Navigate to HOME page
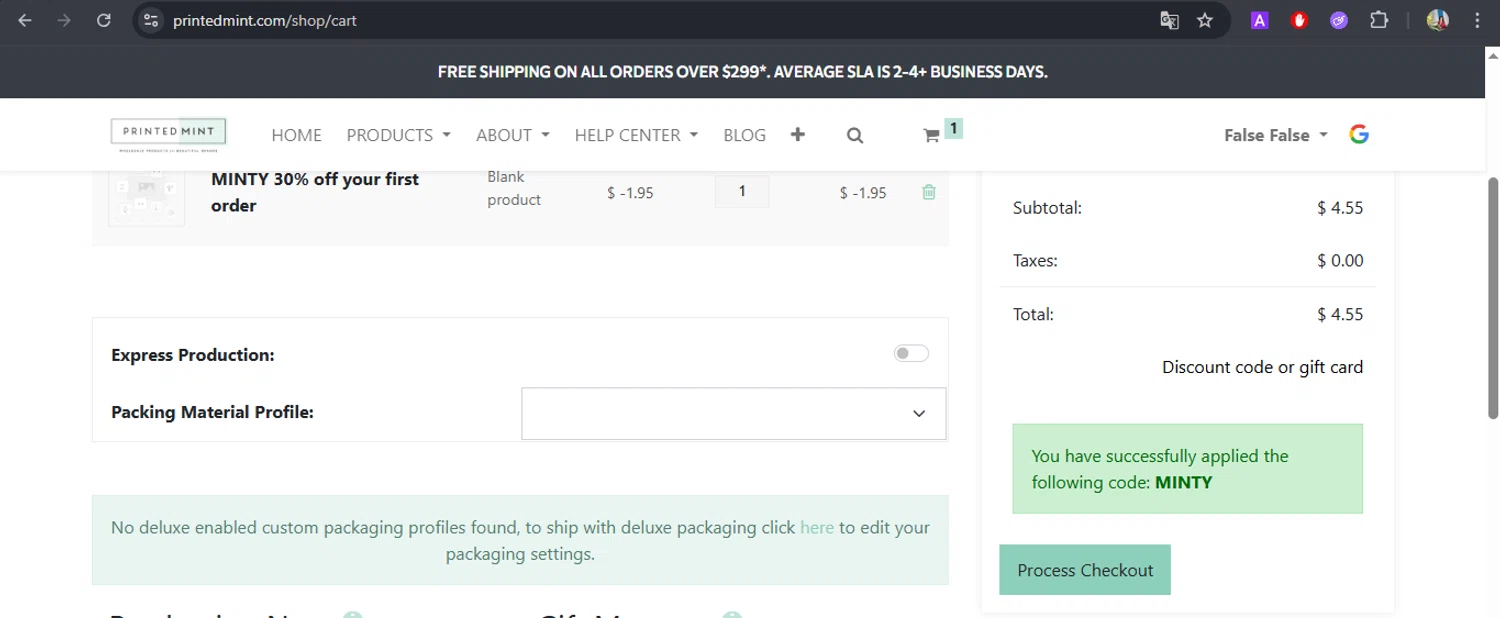 [x=296, y=135]
